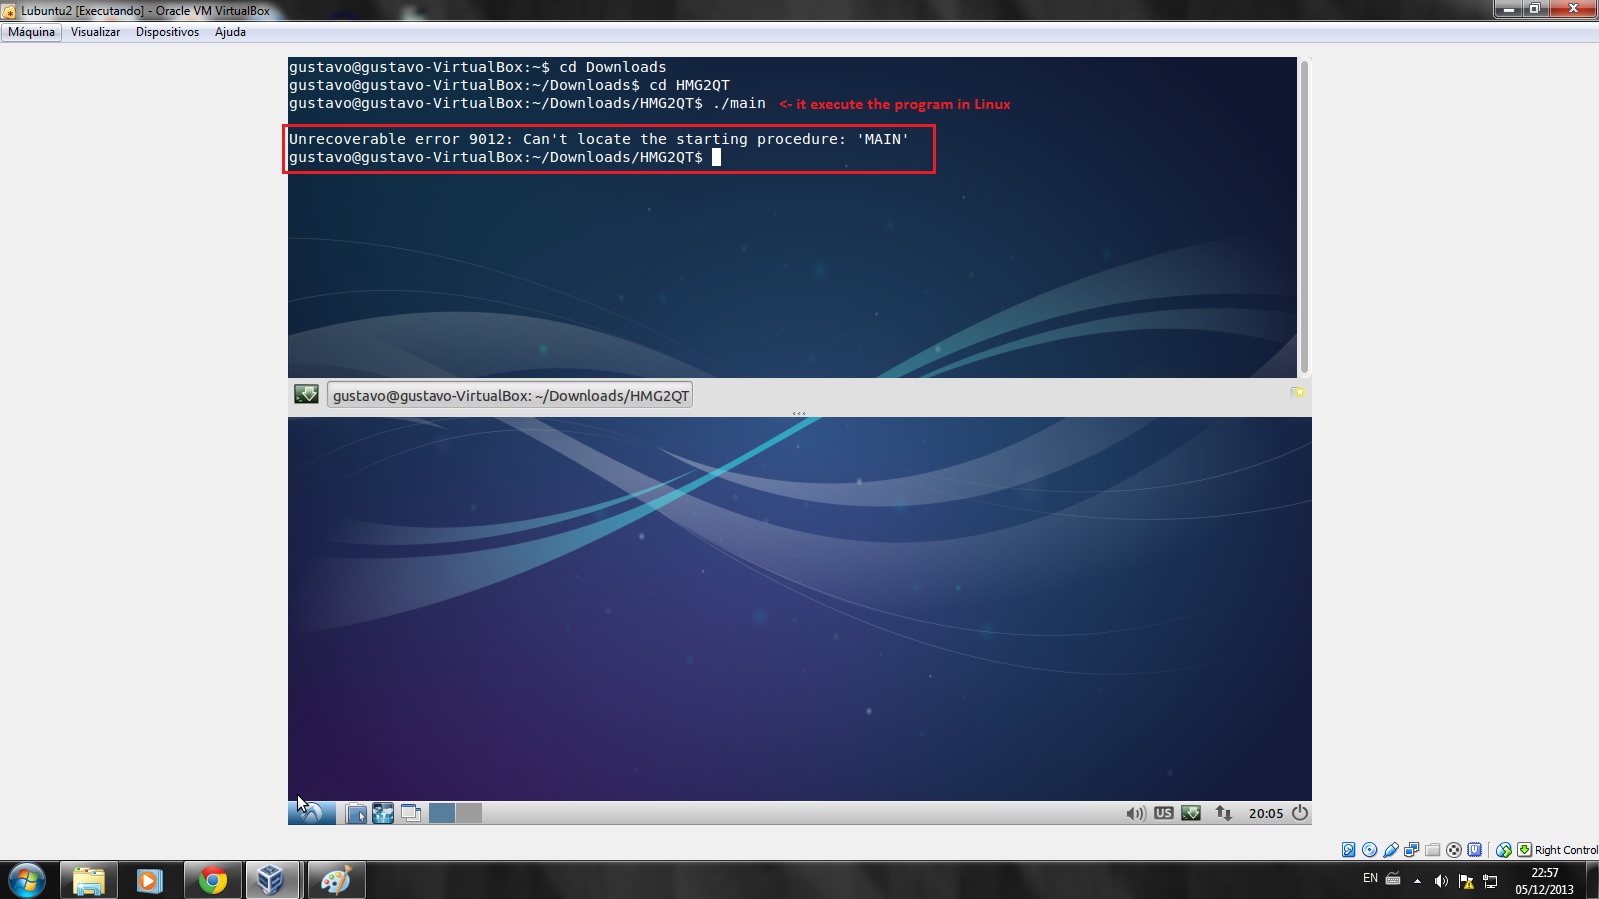The height and width of the screenshot is (899, 1599).
Task: Open Windows Explorer from the taskbar
Action: click(x=88, y=881)
